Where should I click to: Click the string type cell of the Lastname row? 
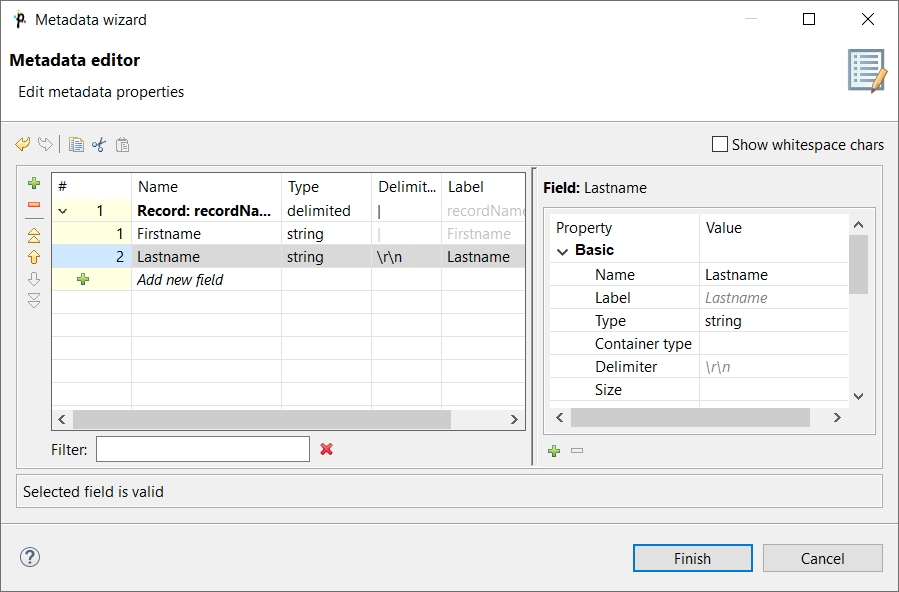[x=326, y=257]
